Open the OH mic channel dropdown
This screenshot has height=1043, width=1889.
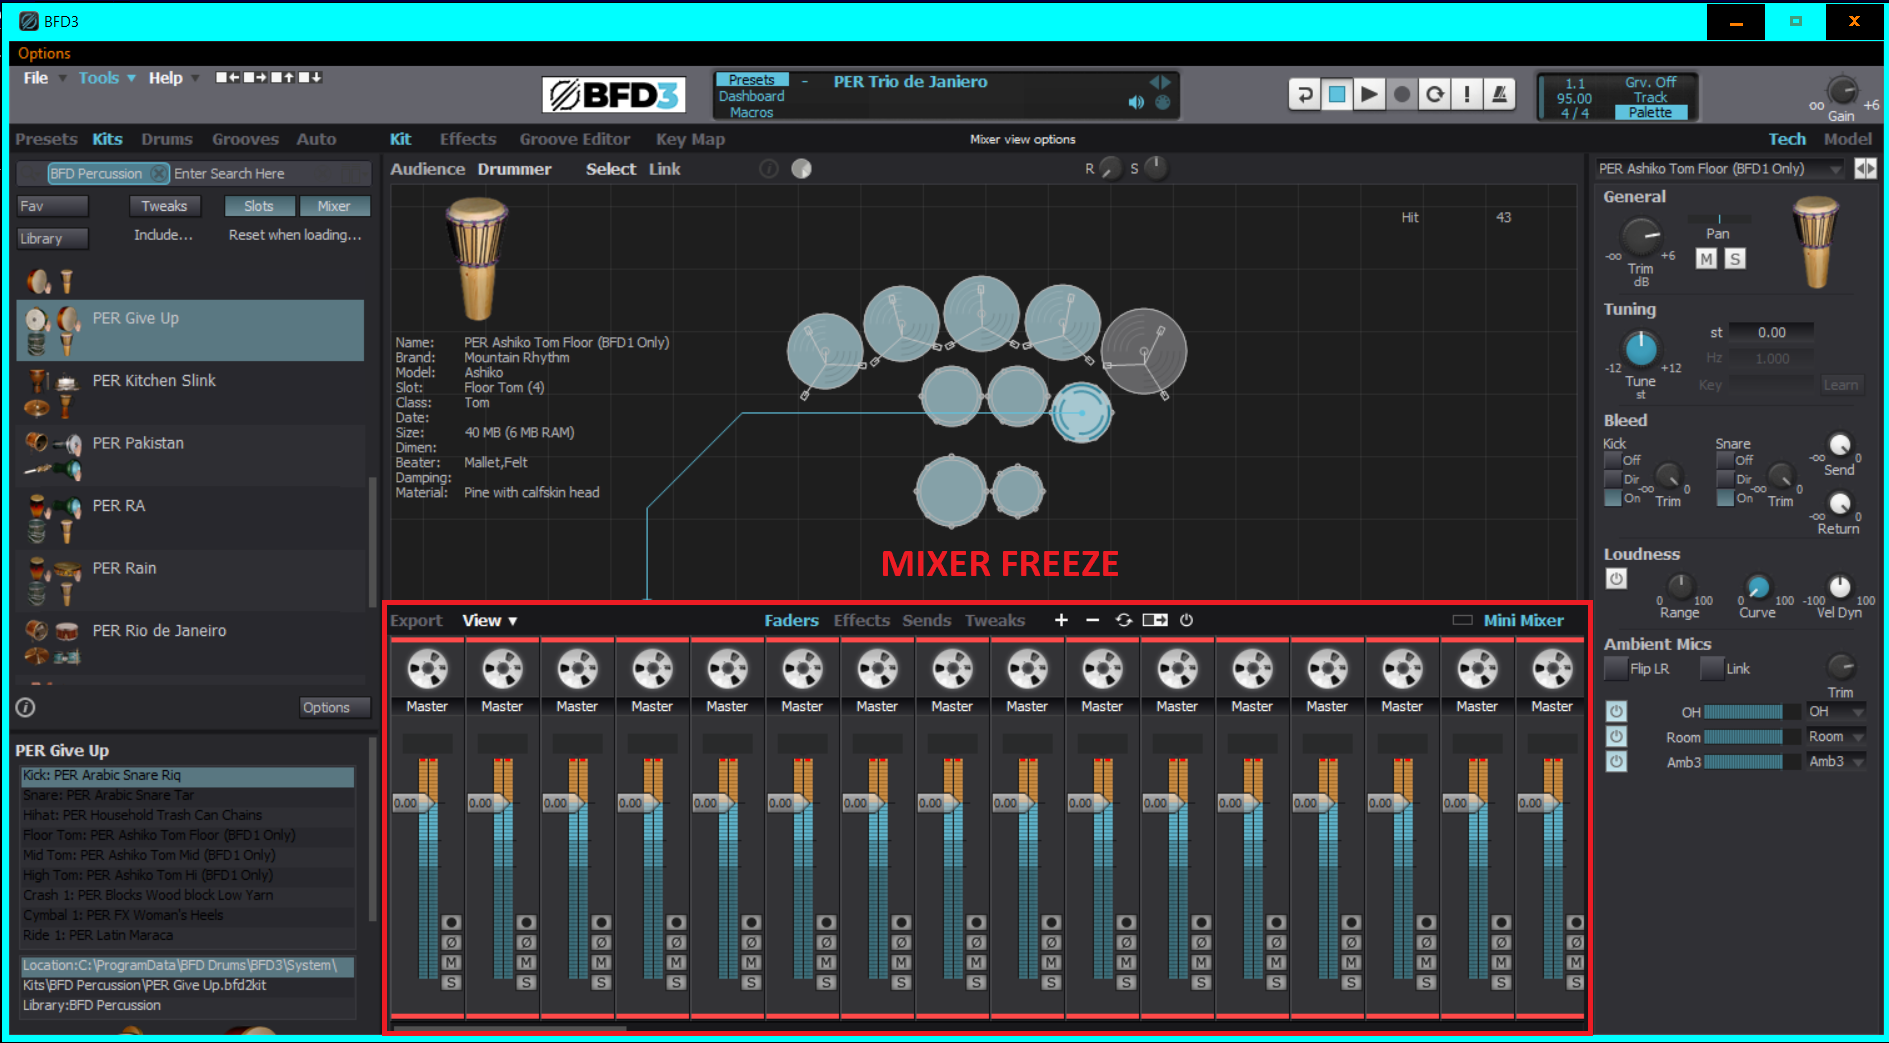point(1836,712)
